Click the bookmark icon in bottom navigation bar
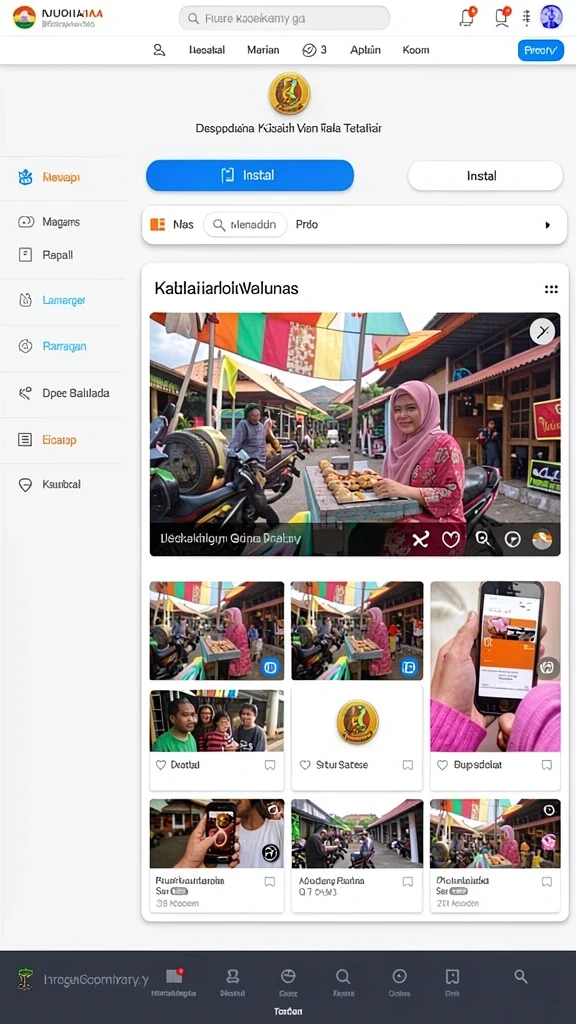 coord(452,976)
